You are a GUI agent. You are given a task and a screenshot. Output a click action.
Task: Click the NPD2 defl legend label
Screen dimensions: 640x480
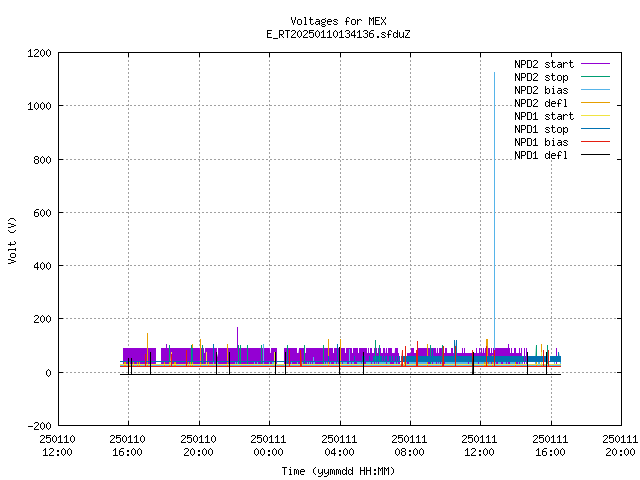point(541,103)
